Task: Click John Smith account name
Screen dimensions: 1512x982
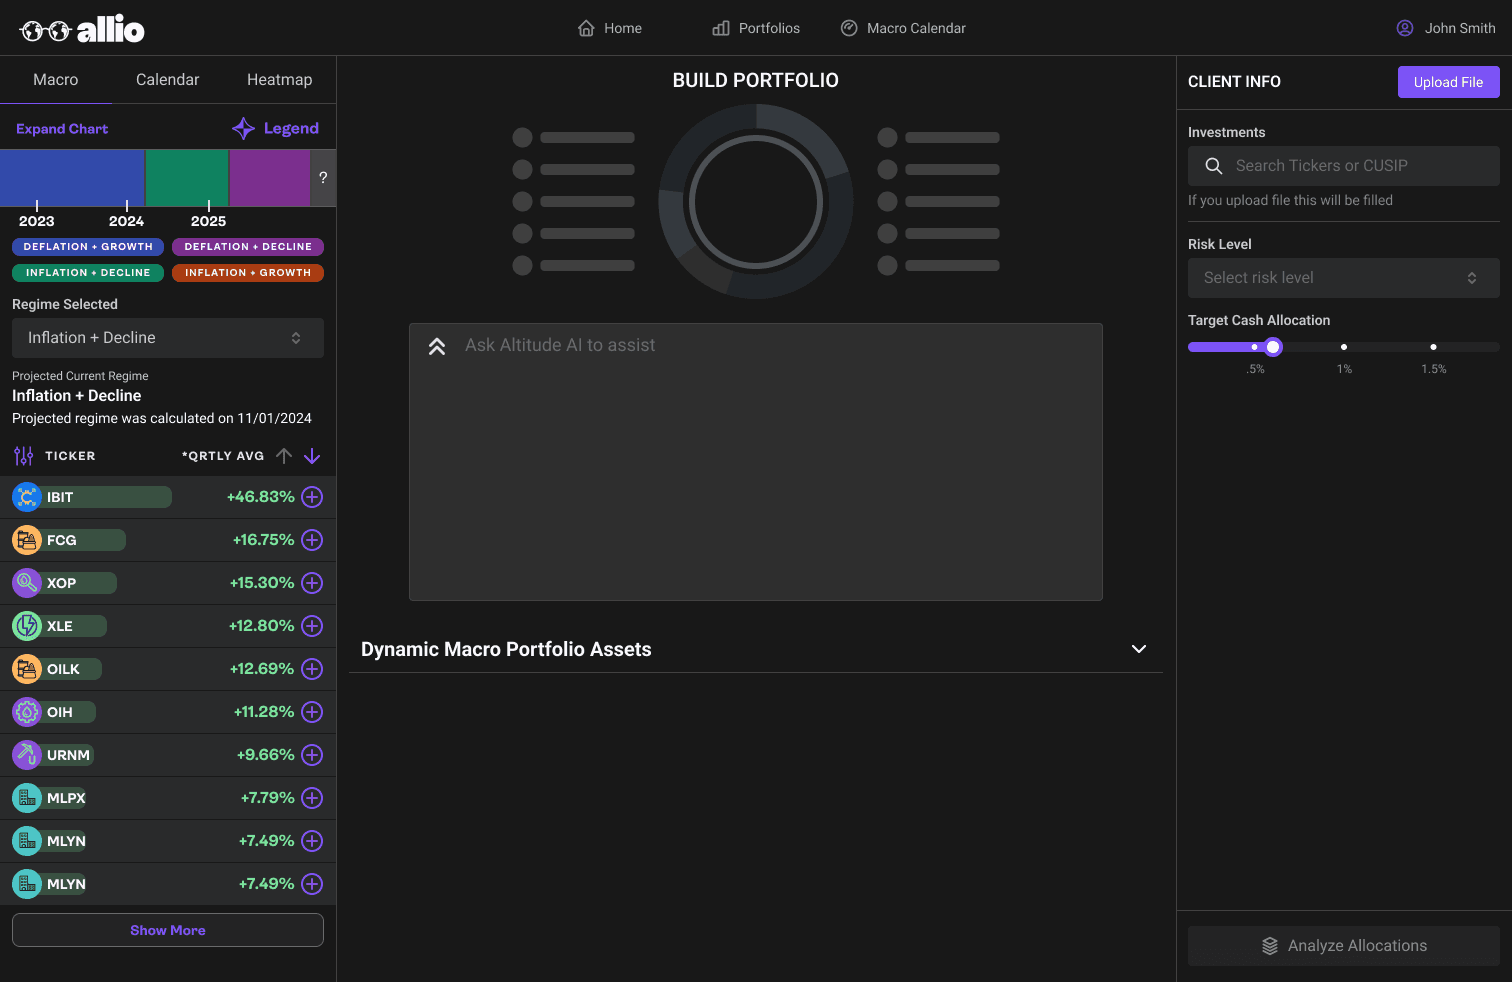Action: coord(1460,28)
